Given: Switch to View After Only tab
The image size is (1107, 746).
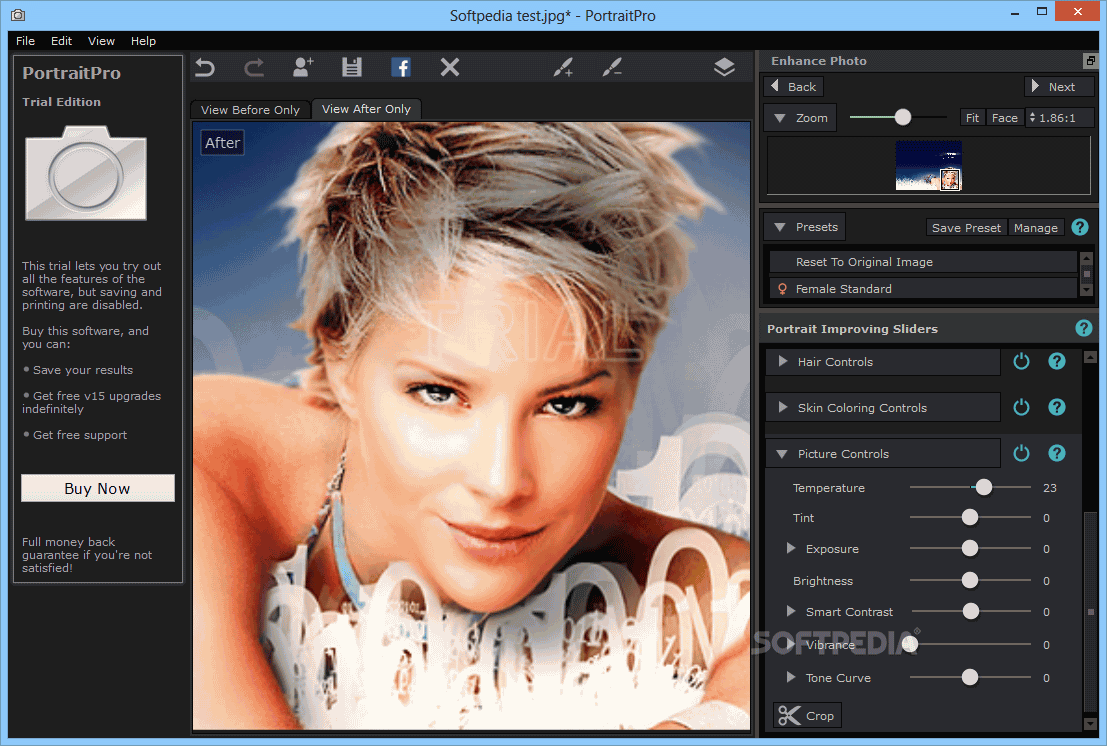Looking at the screenshot, I should click(x=366, y=109).
